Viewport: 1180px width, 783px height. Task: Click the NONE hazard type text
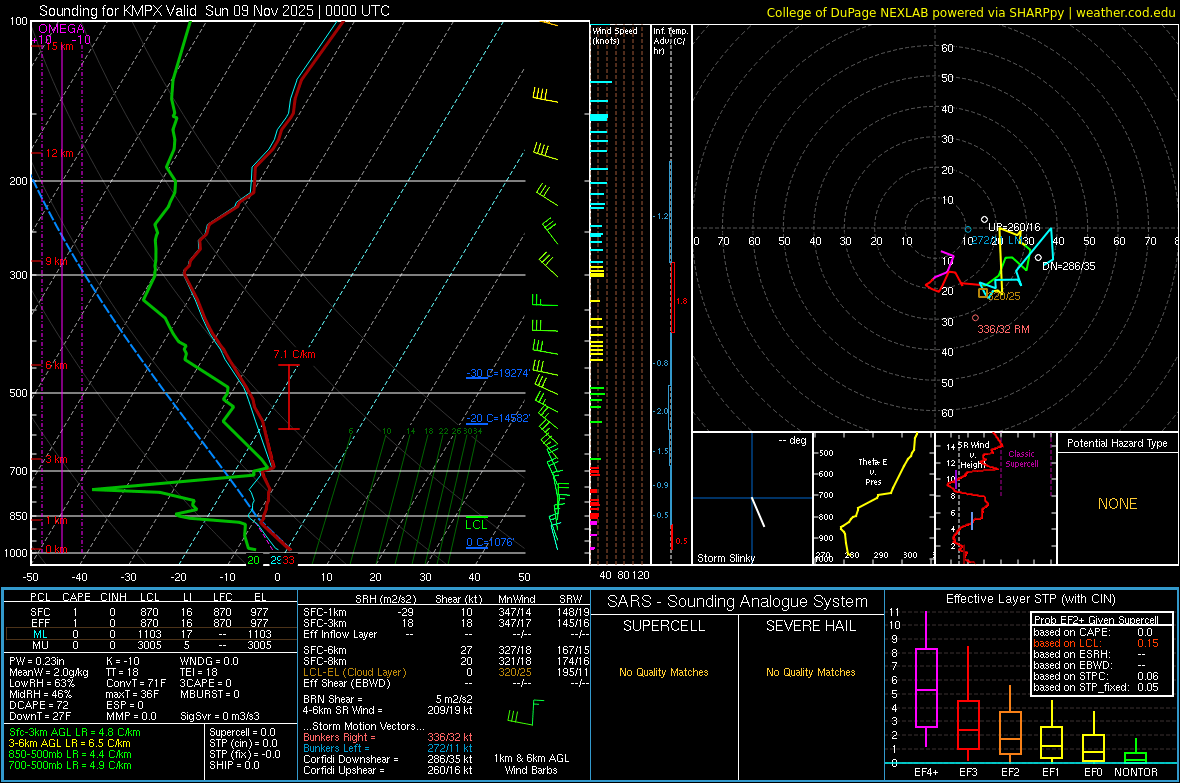1118,504
